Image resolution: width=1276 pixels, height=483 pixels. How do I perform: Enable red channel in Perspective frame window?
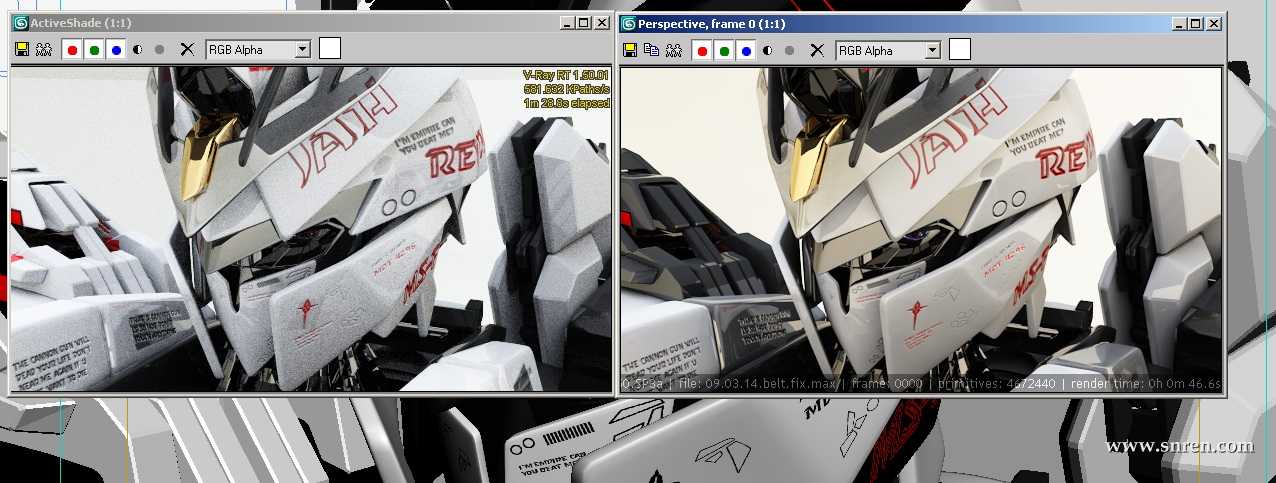pyautogui.click(x=702, y=50)
